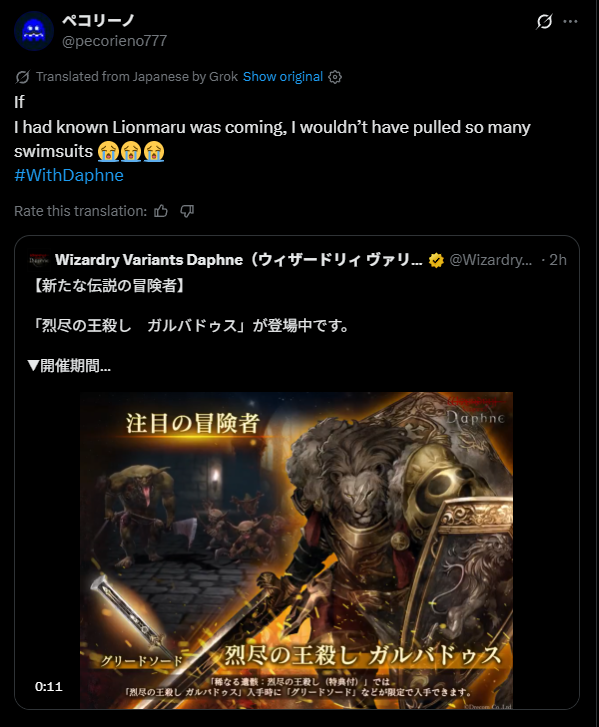Image resolution: width=599 pixels, height=727 pixels.
Task: Click the gold verified badge on quoted account
Action: coord(436,260)
